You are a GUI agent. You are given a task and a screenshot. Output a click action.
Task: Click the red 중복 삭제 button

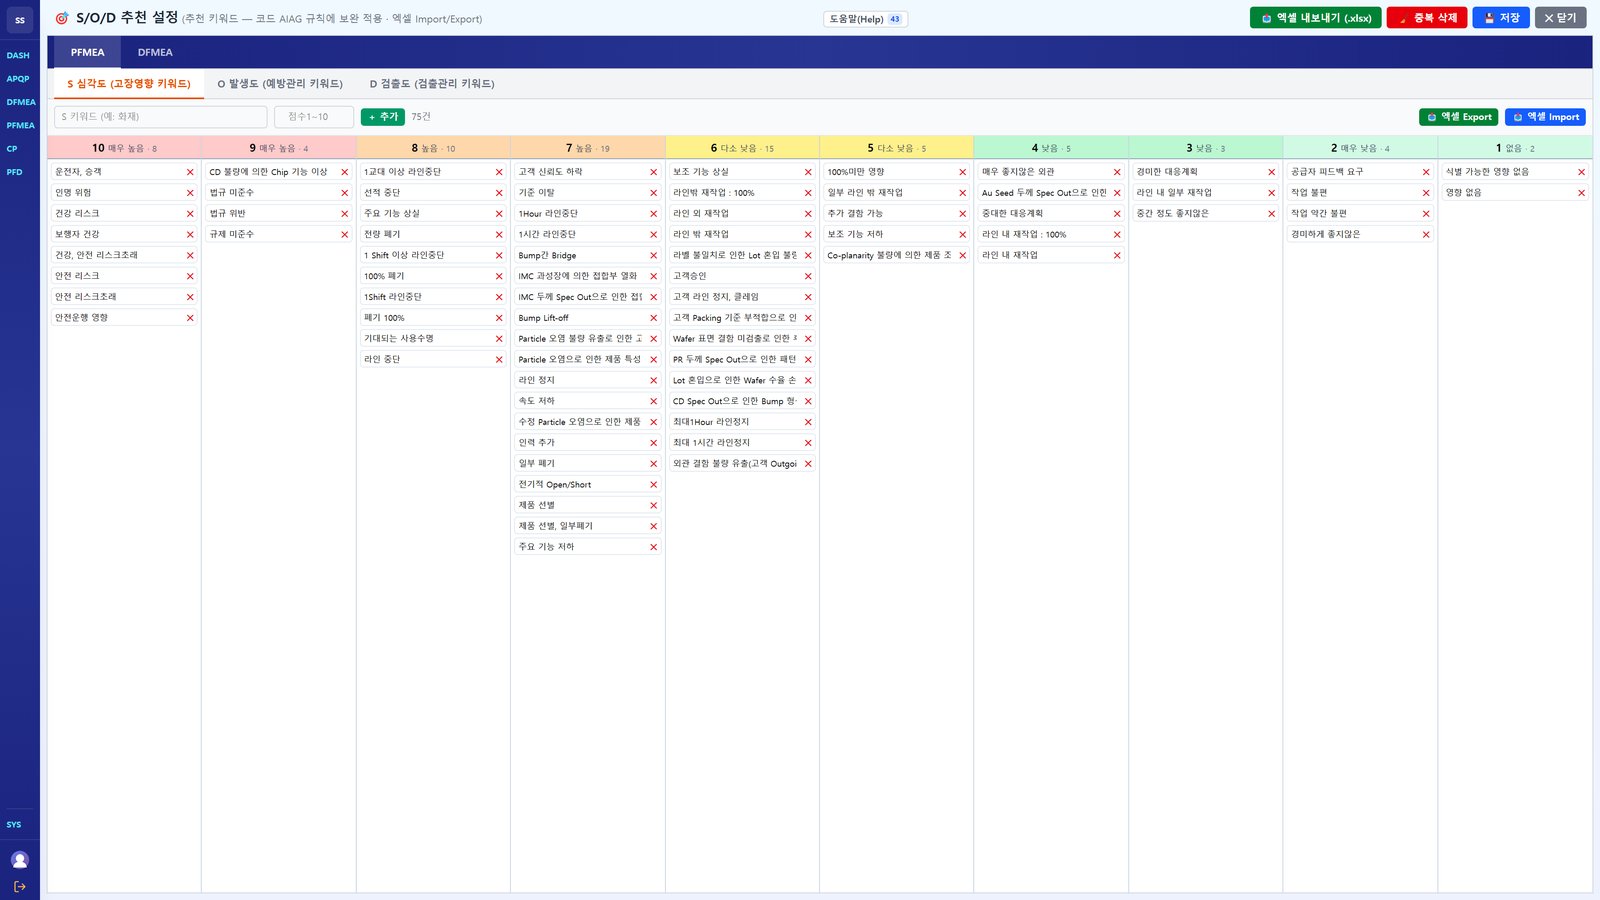pos(1427,18)
